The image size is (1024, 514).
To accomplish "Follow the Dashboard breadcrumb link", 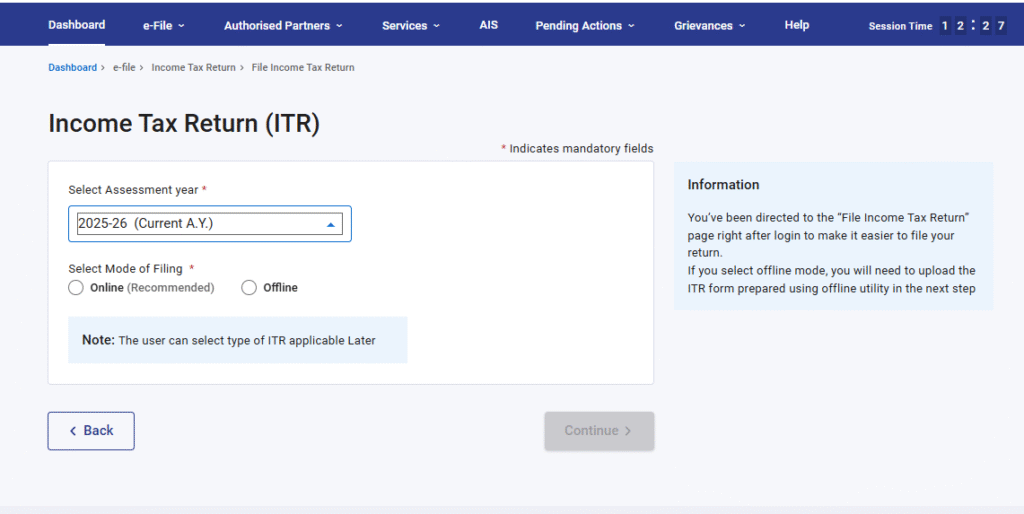I will 72,68.
